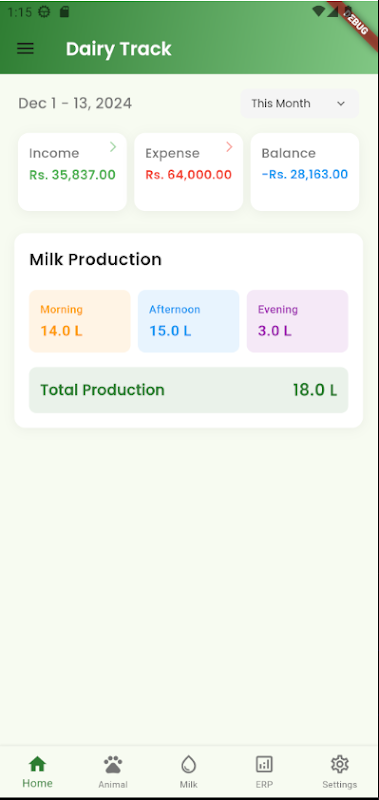The image size is (379, 800).
Task: Expand the This Month dropdown
Action: pos(299,104)
